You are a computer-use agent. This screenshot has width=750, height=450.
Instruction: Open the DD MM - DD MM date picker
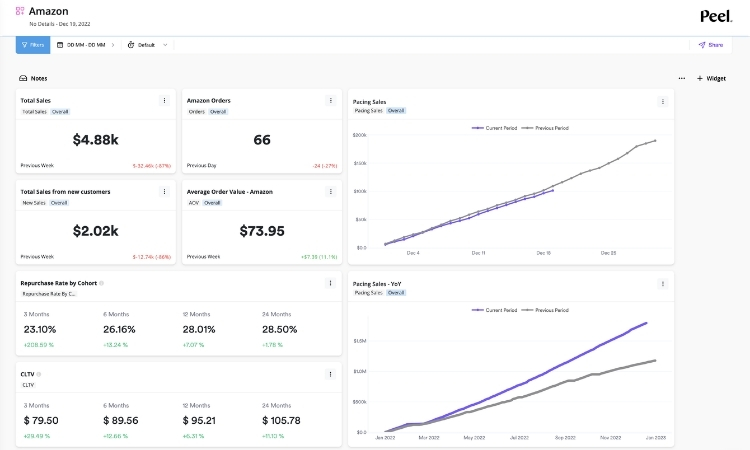pyautogui.click(x=86, y=45)
